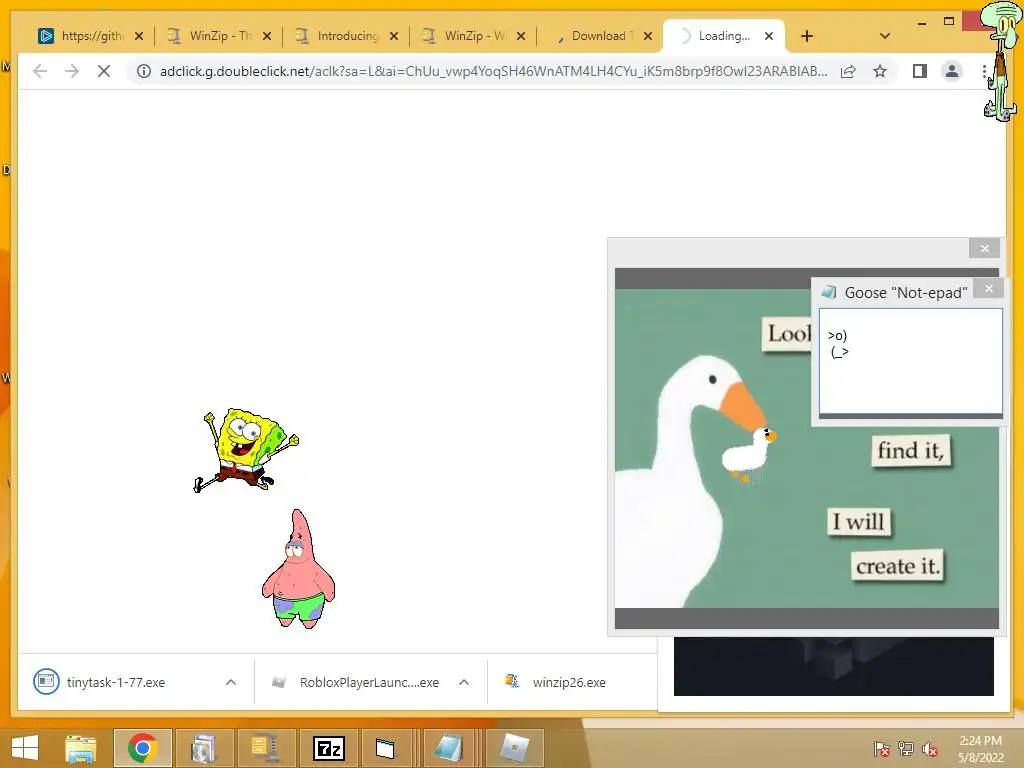
Task: Click the Goose Not-epad title icon
Action: [x=829, y=292]
